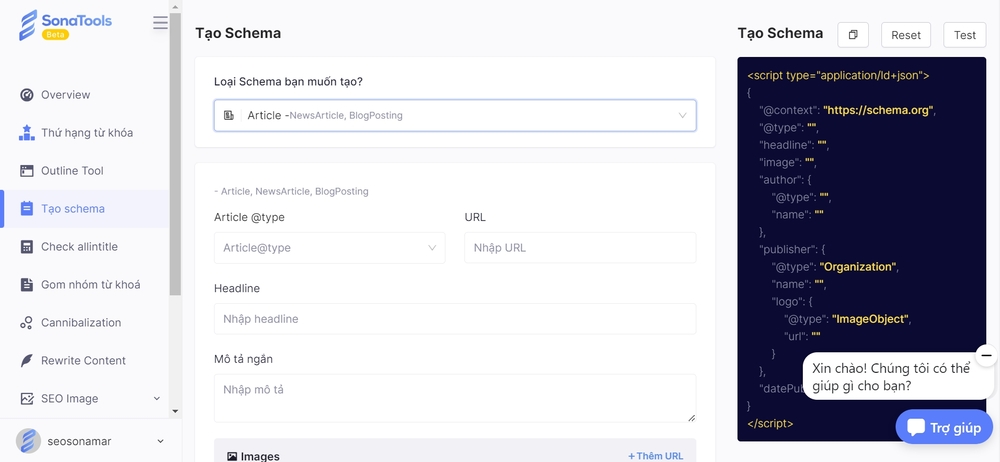This screenshot has width=1000, height=462.
Task: Click the Article newspaper icon in schema selector
Action: coord(228,116)
